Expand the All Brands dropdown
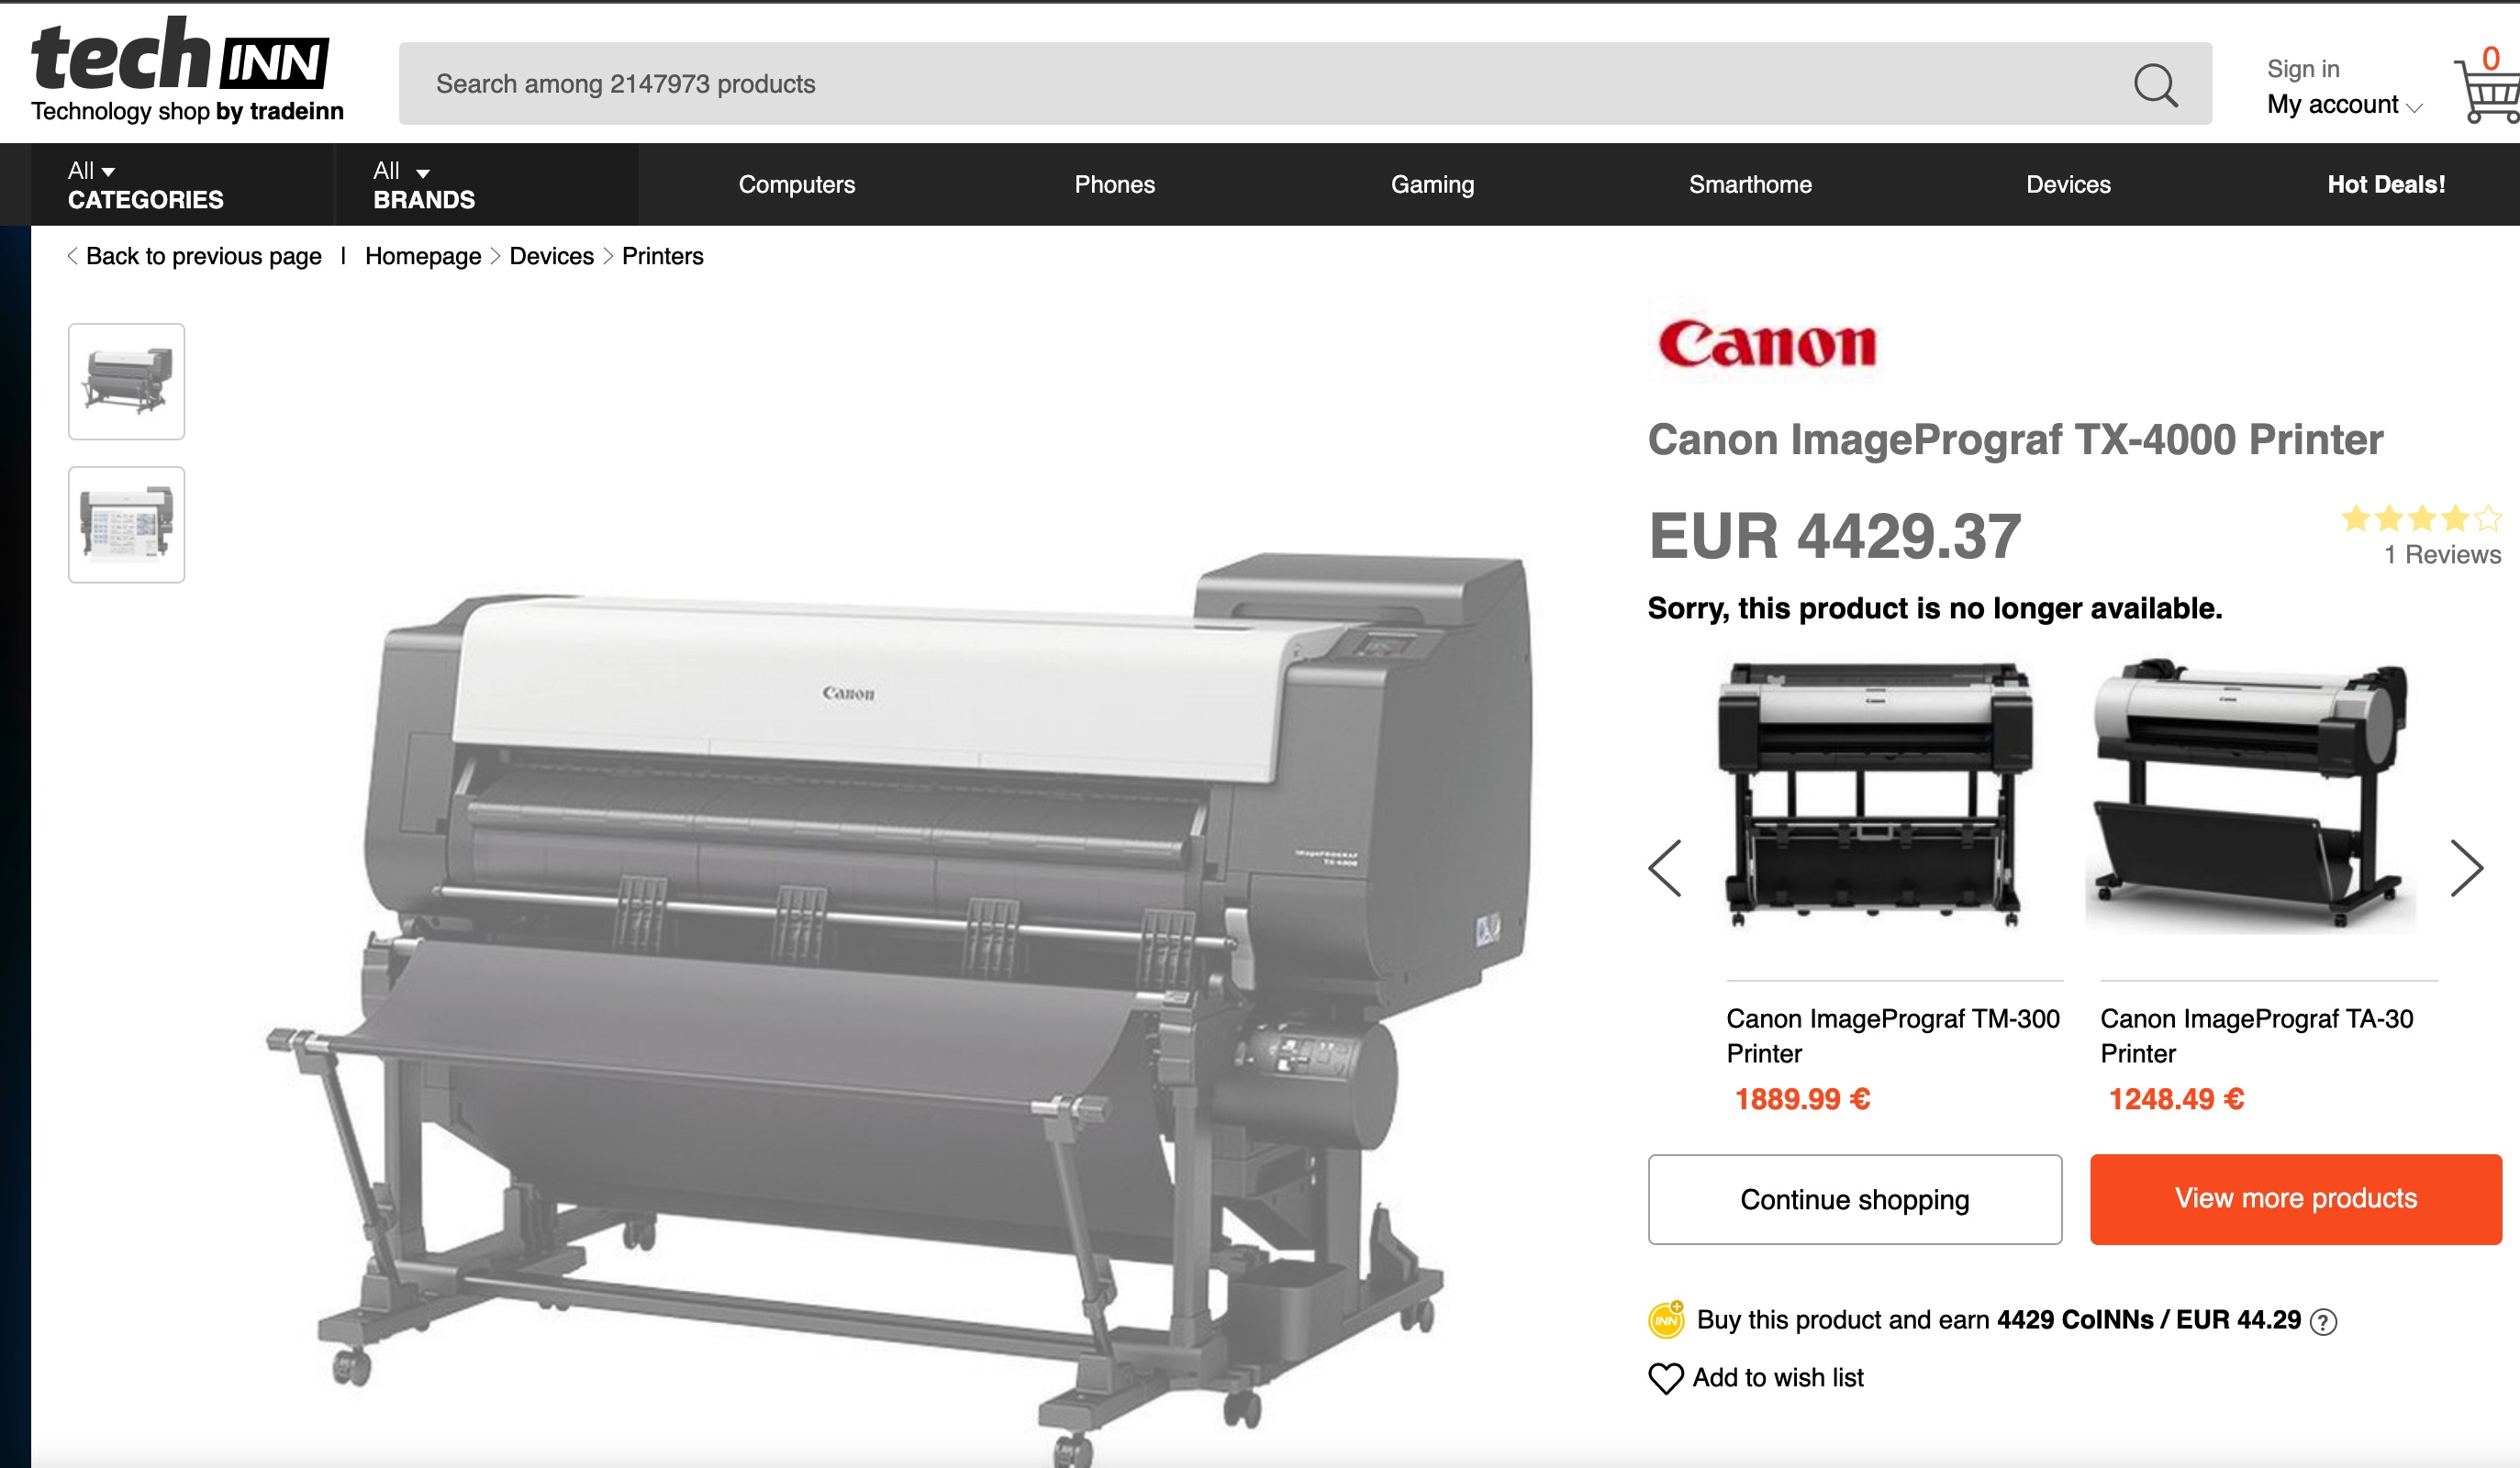The width and height of the screenshot is (2520, 1468). point(424,185)
